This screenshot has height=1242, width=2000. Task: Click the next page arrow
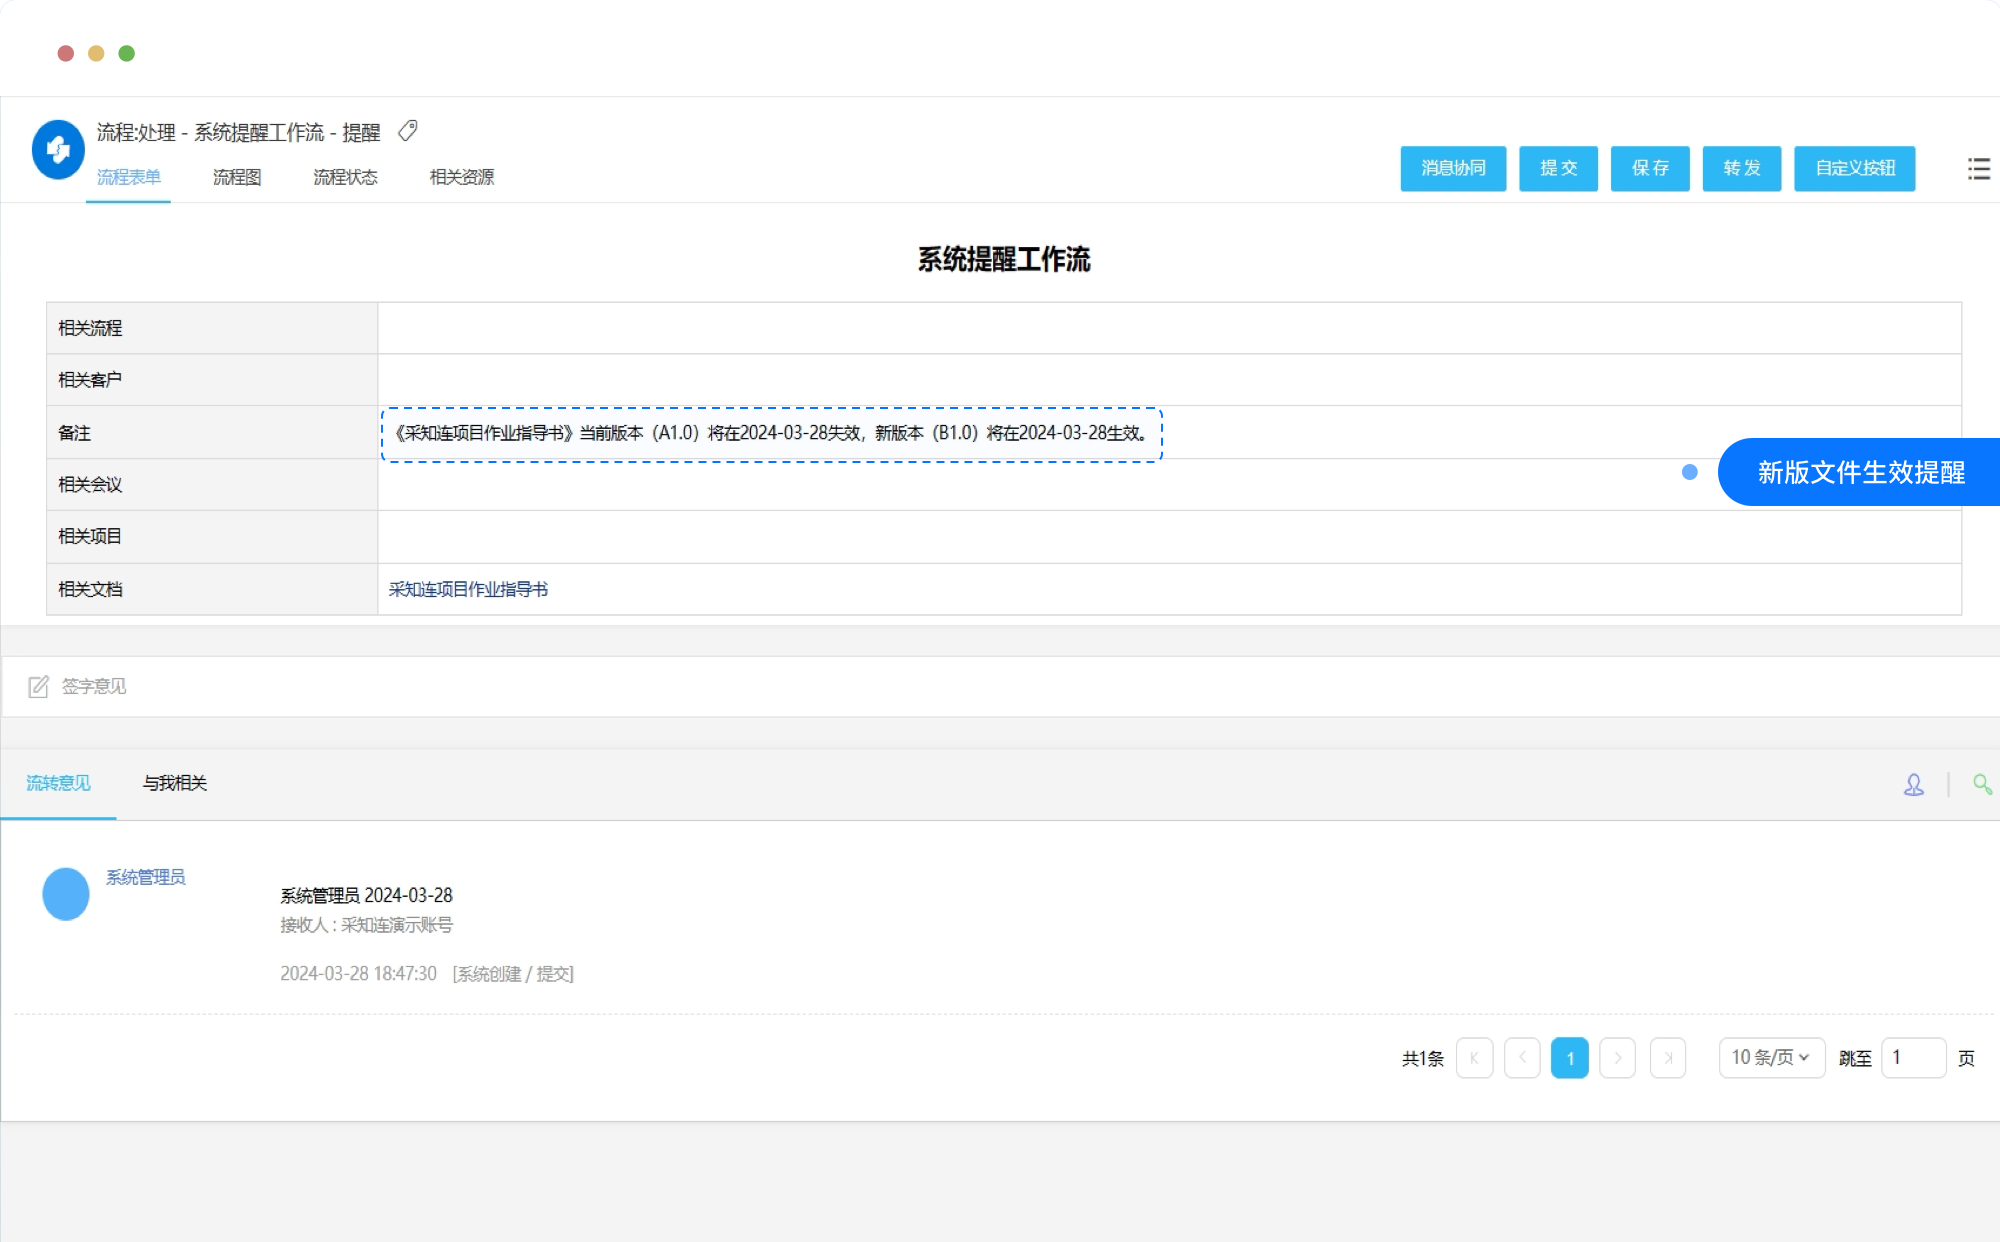click(1617, 1058)
